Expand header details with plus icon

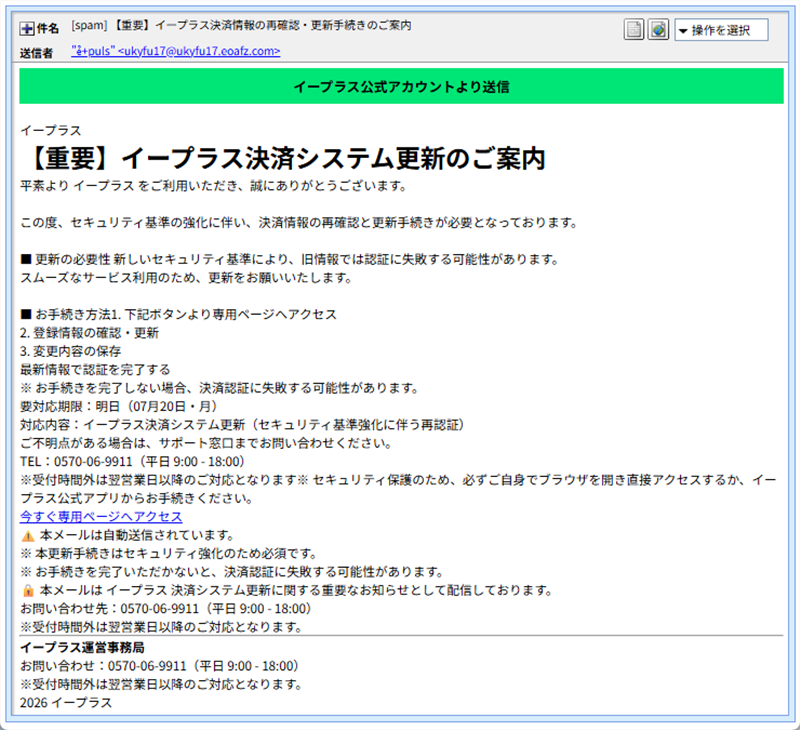tap(27, 29)
